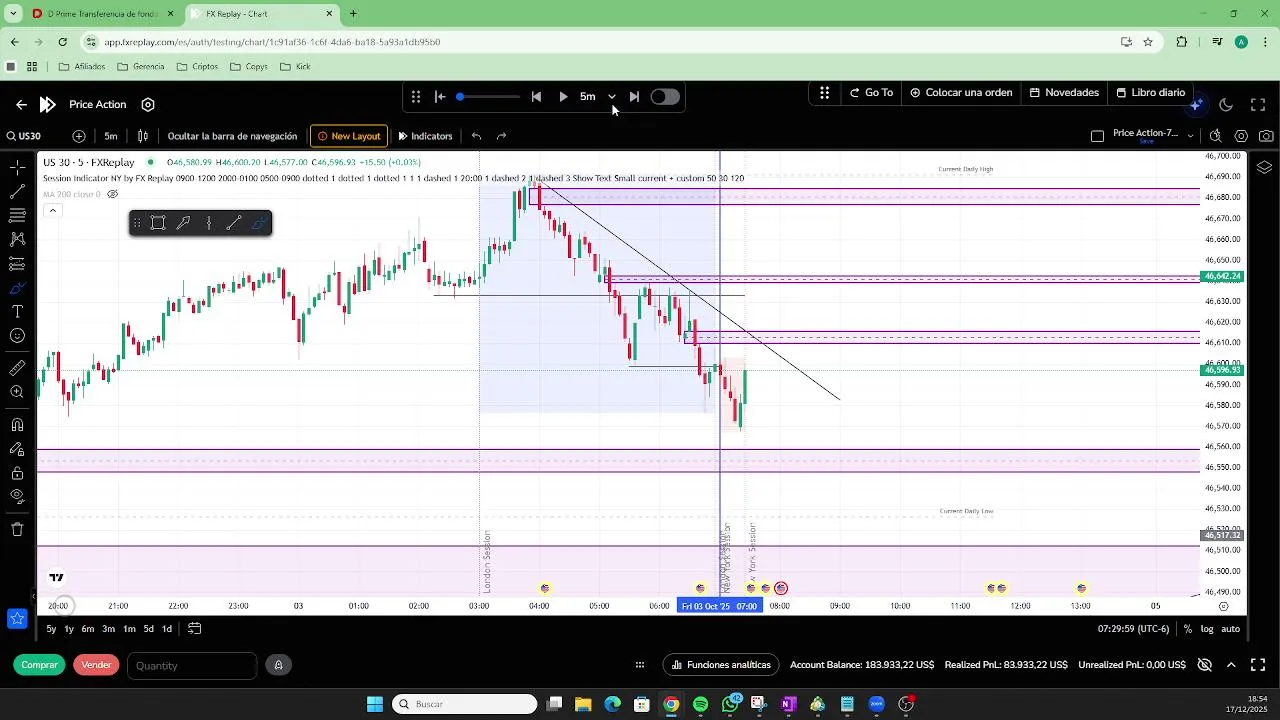Image resolution: width=1280 pixels, height=720 pixels.
Task: Open the go-to-date calendar icon
Action: coord(195,629)
